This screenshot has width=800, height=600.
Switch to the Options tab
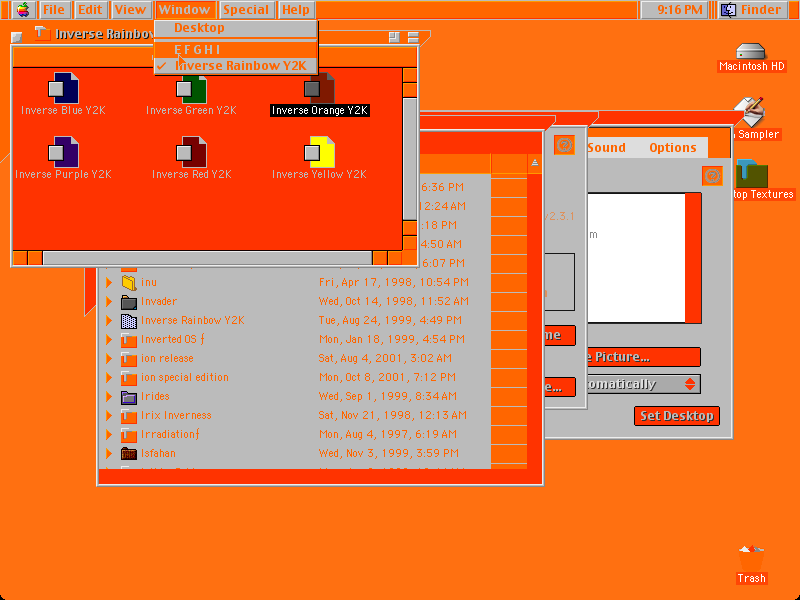coord(672,147)
